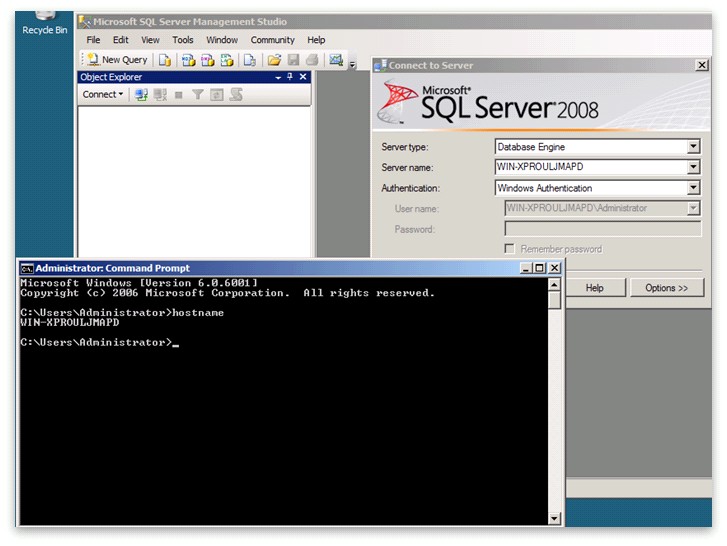The width and height of the screenshot is (727, 546).
Task: Click the Server name text field
Action: click(591, 167)
